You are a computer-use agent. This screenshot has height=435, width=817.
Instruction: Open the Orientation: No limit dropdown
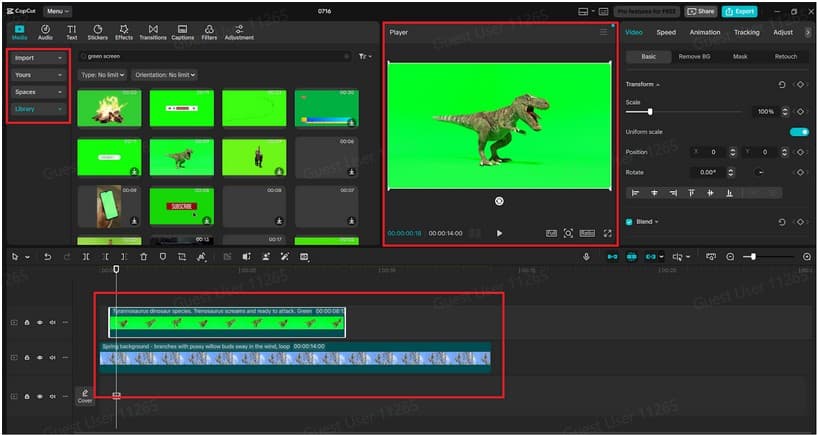tap(164, 75)
